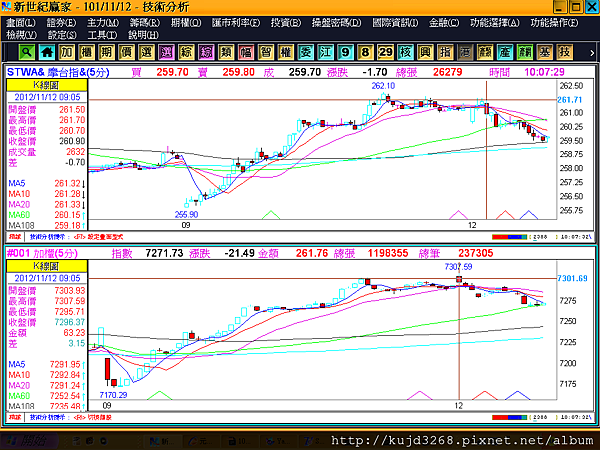Open the 功能操作(F) menu
Viewport: 600px width, 450px height.
pyautogui.click(x=554, y=23)
